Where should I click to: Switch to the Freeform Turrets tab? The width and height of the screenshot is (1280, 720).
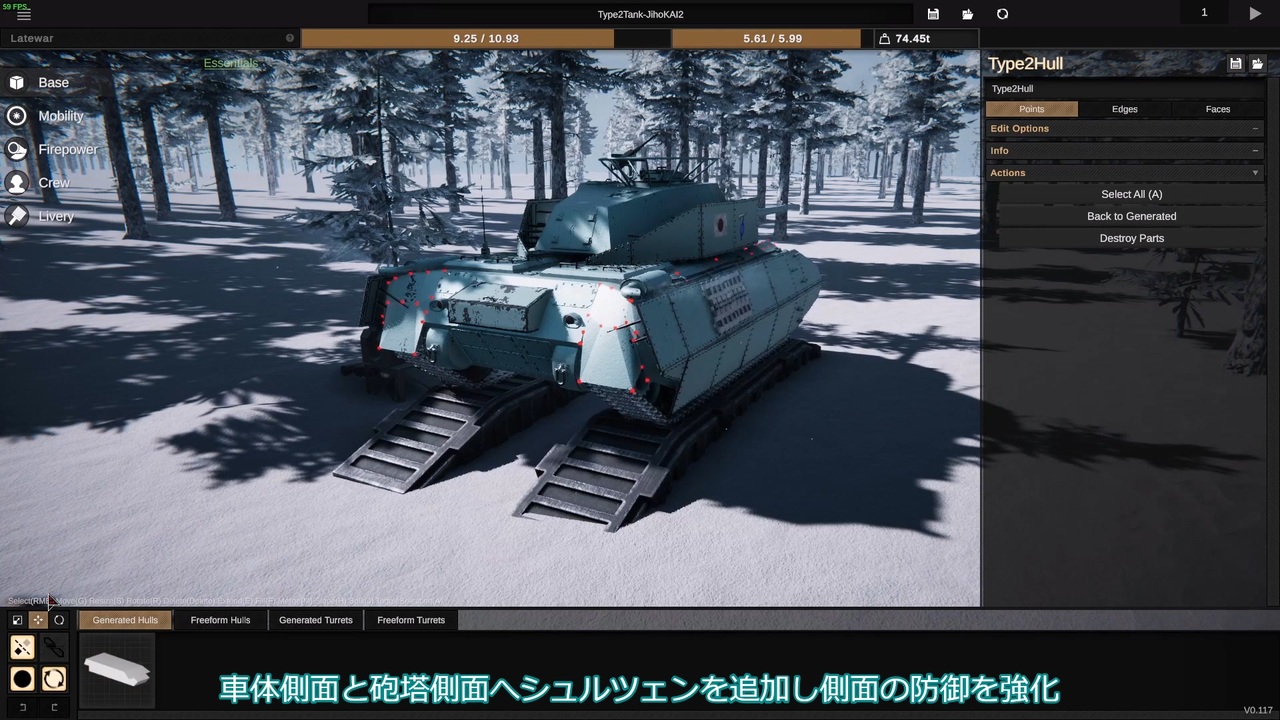410,620
